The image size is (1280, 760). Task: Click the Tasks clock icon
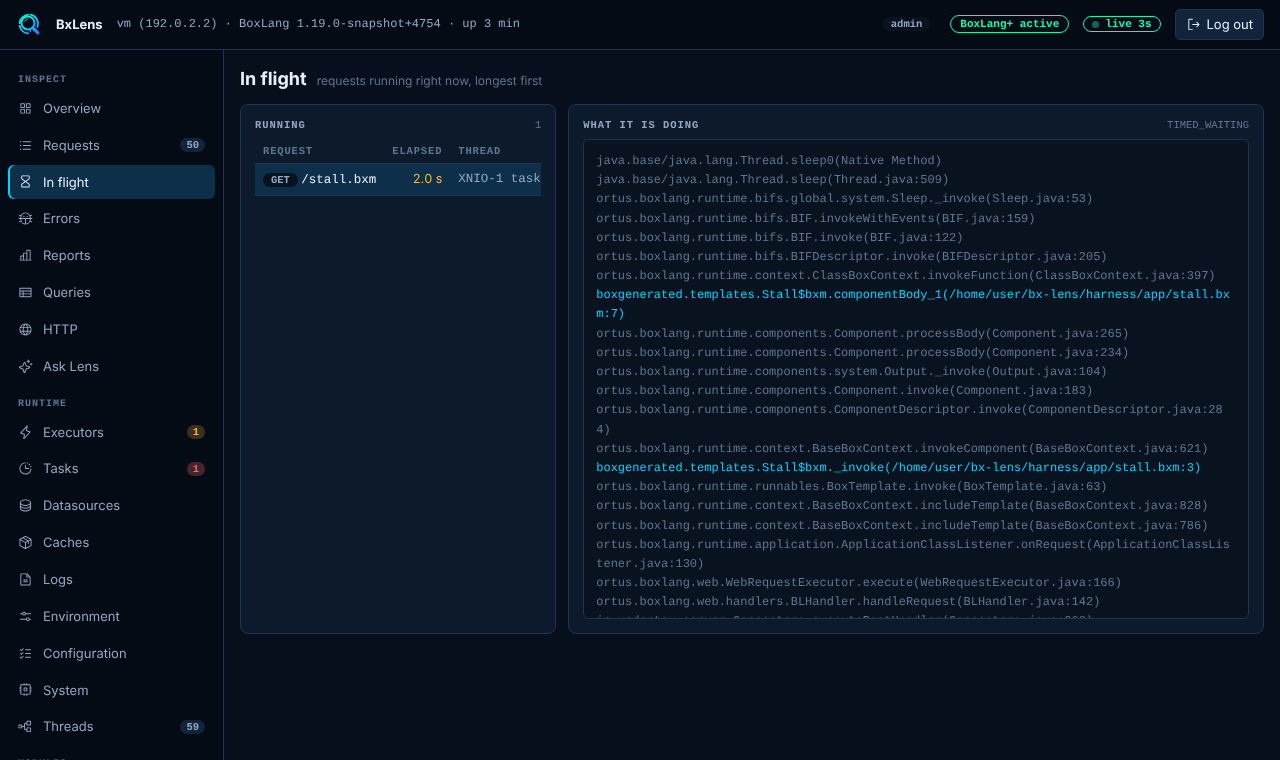[25, 468]
